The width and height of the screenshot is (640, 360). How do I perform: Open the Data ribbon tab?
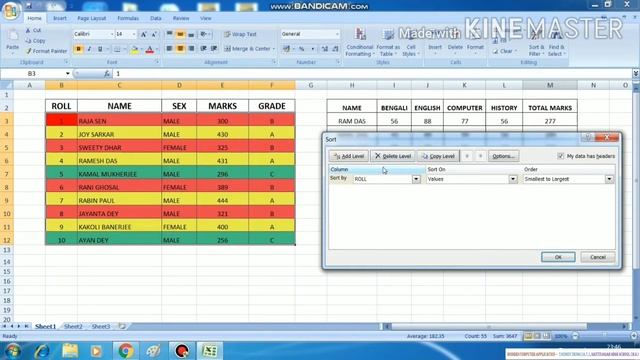[156, 18]
